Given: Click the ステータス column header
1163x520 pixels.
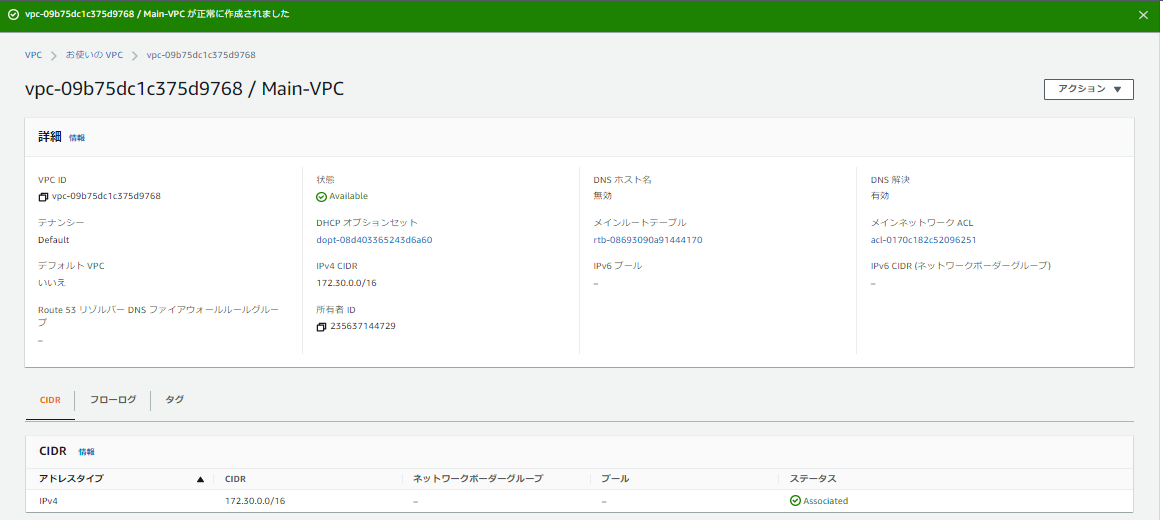Looking at the screenshot, I should pyautogui.click(x=812, y=479).
